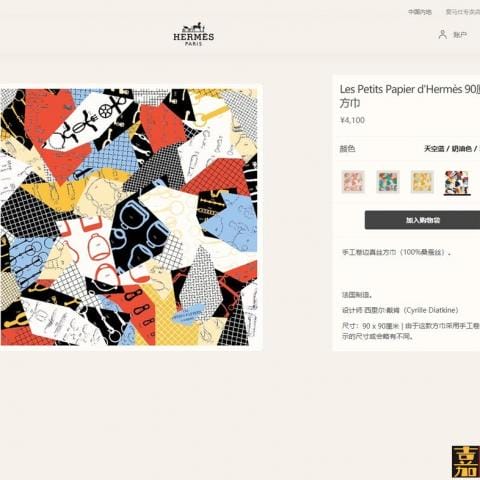
Task: Select the pink scarf color thumbnail
Action: [353, 182]
